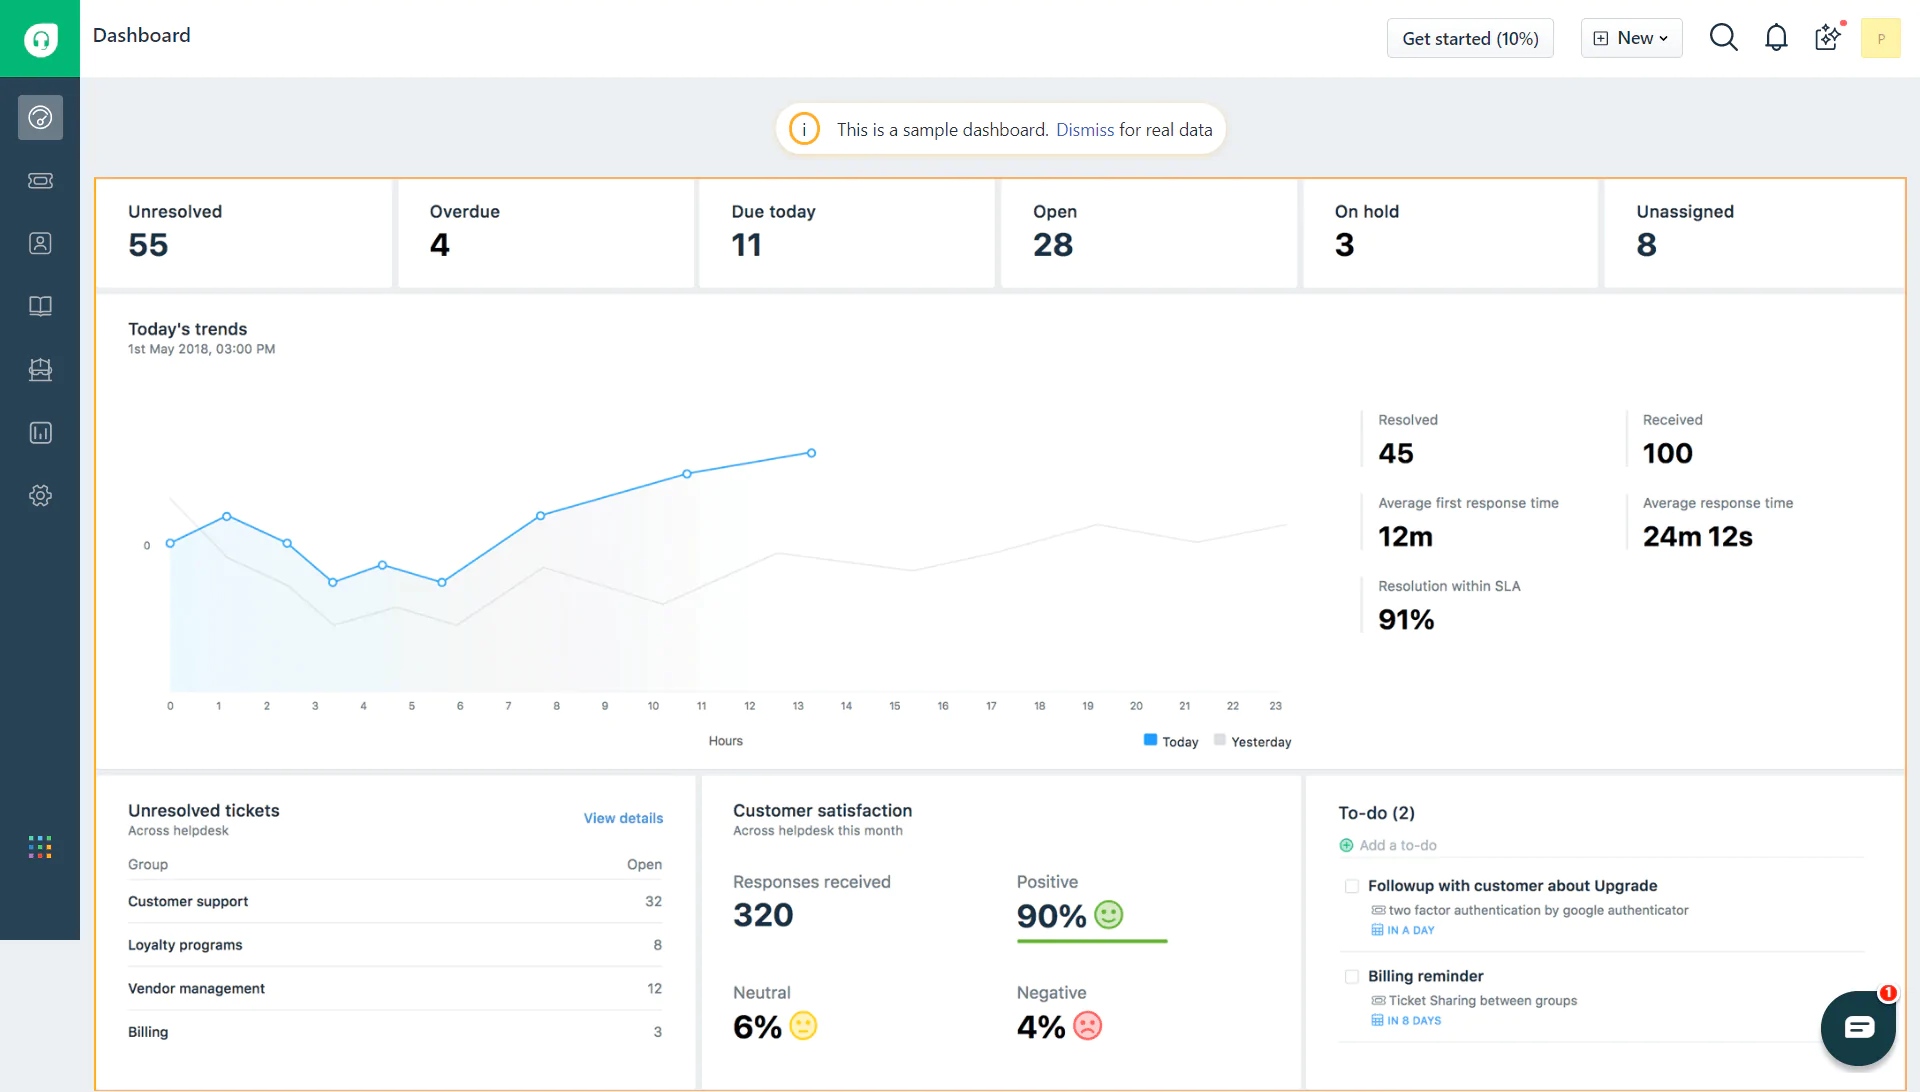
Task: Click the neutral face icon
Action: [x=803, y=1026]
